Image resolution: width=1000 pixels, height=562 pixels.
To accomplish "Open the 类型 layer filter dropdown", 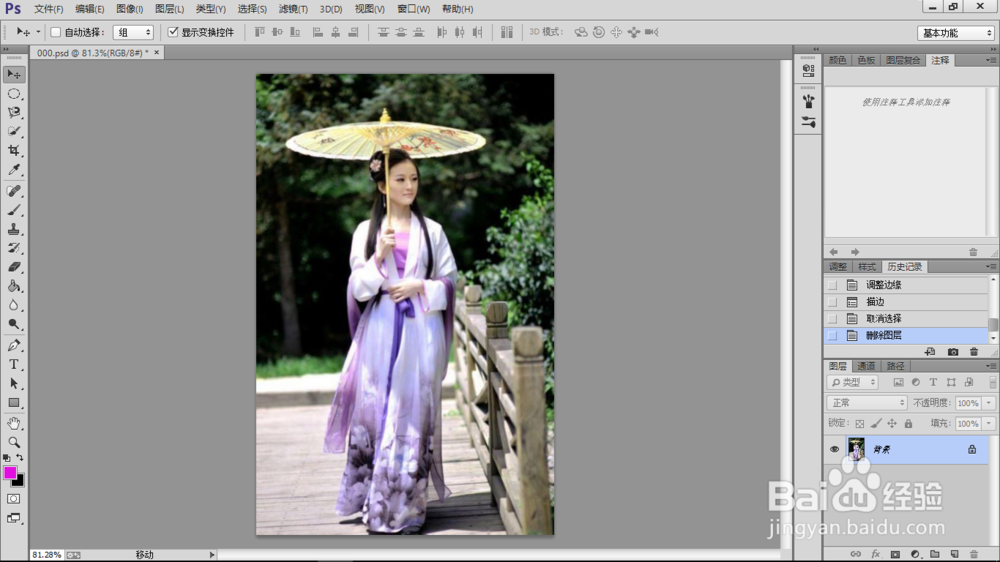I will coord(853,383).
